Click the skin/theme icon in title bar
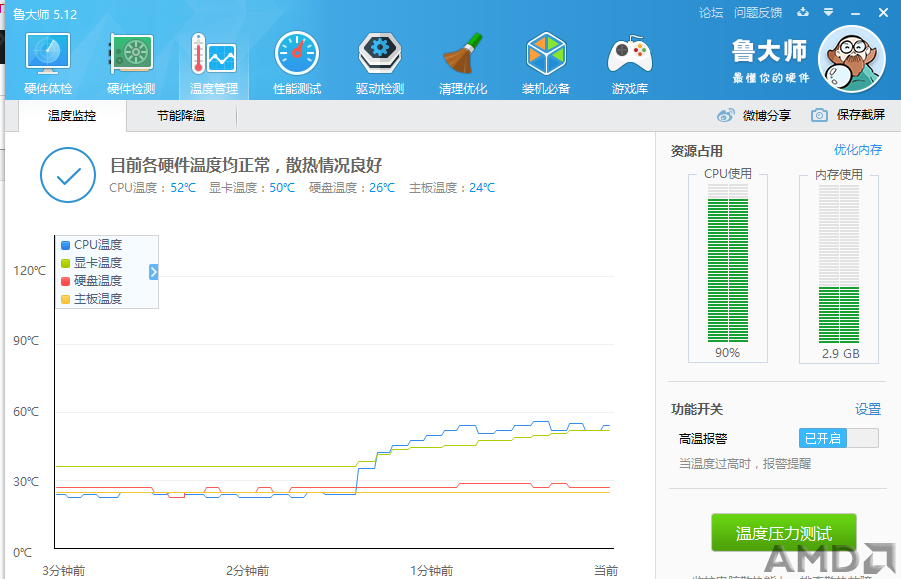Screen dimensions: 901x579 (x=803, y=12)
